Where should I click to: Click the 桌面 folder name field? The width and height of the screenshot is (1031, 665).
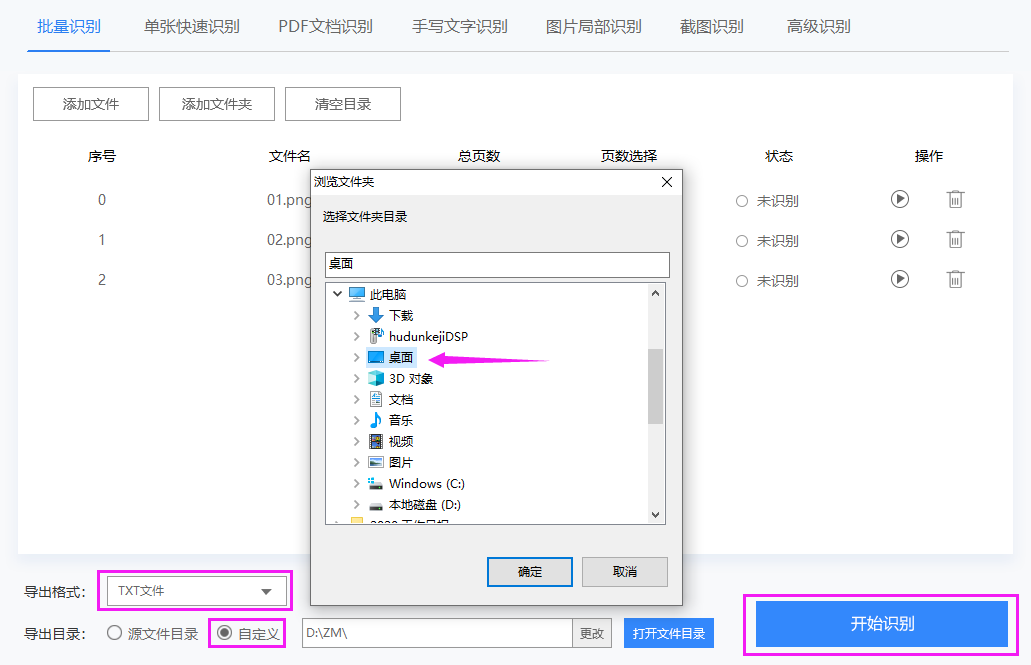(497, 264)
